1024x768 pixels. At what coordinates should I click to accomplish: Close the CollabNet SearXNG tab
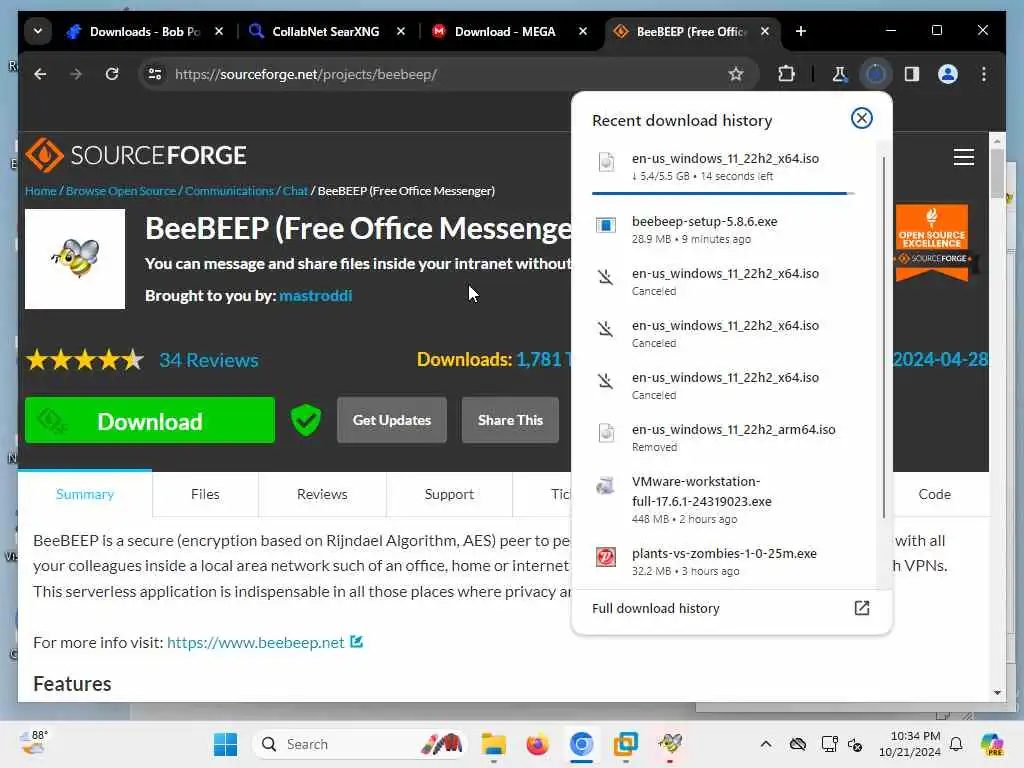[401, 31]
